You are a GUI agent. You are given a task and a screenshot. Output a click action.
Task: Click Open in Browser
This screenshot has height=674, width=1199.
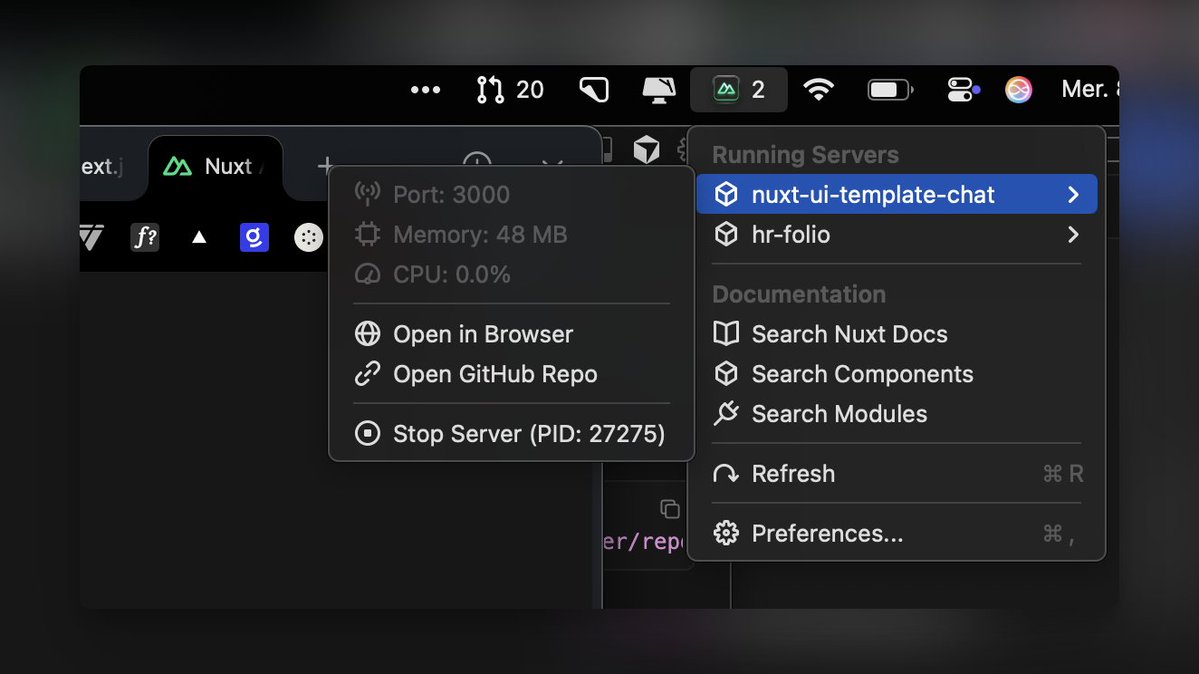(511, 334)
